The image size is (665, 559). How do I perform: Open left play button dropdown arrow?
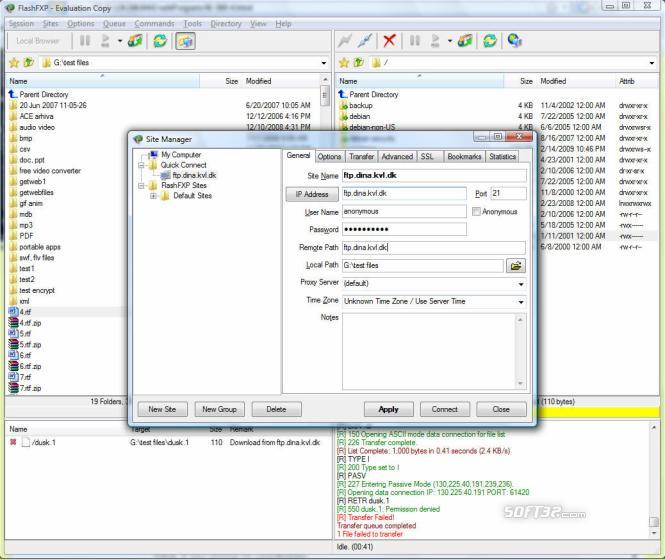pos(120,41)
